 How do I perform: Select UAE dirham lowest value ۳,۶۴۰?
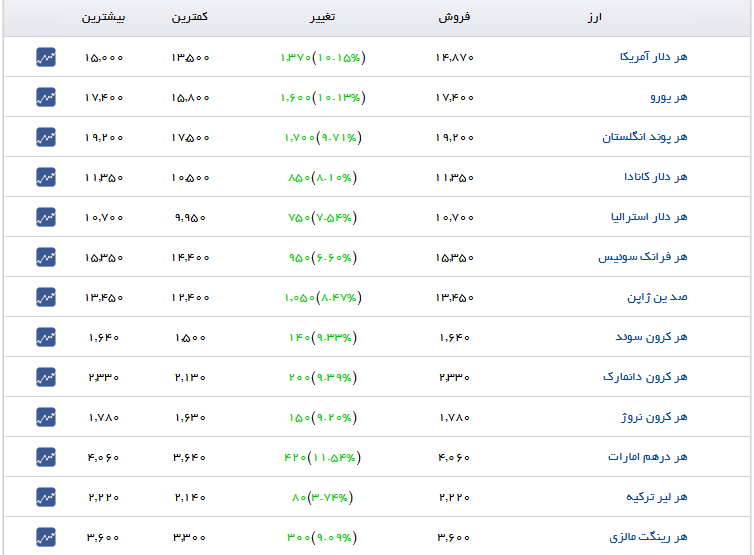[x=190, y=457]
